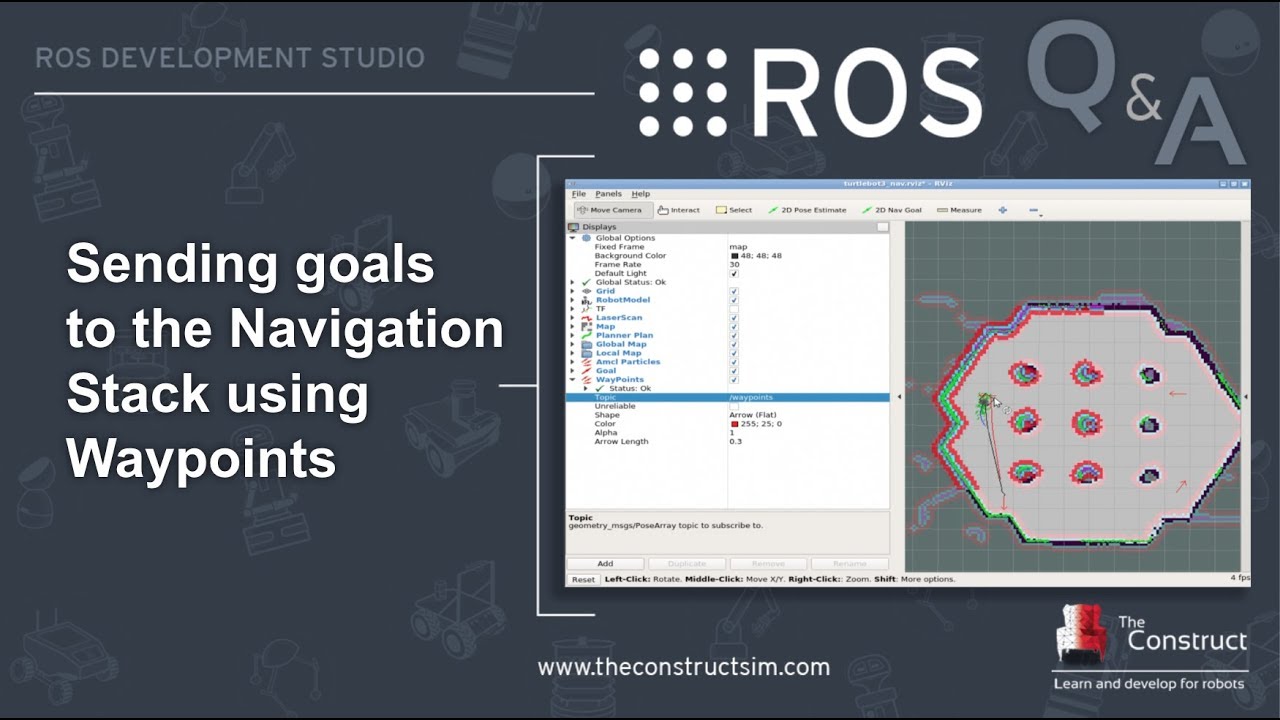Click the Background Color black swatch

click(734, 256)
